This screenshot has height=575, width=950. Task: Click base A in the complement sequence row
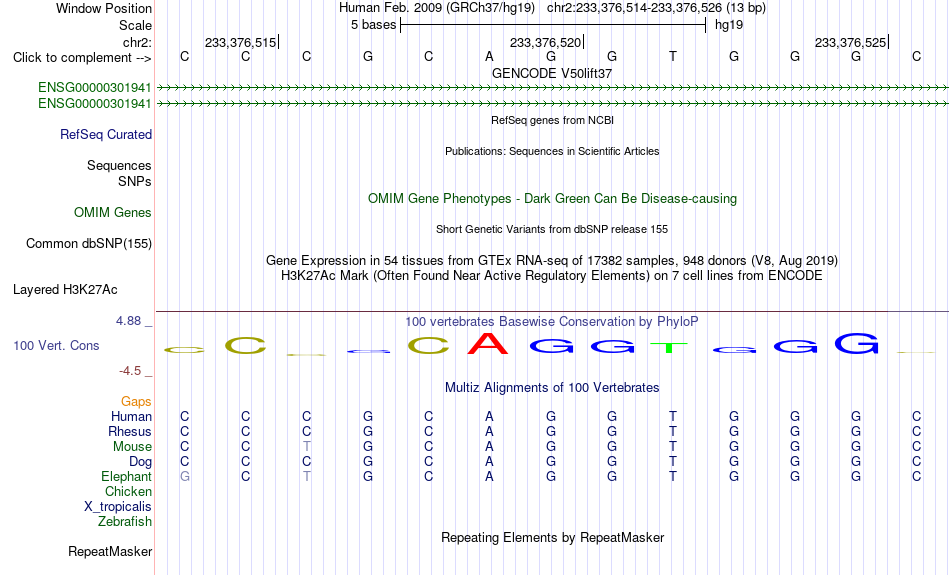[x=490, y=57]
